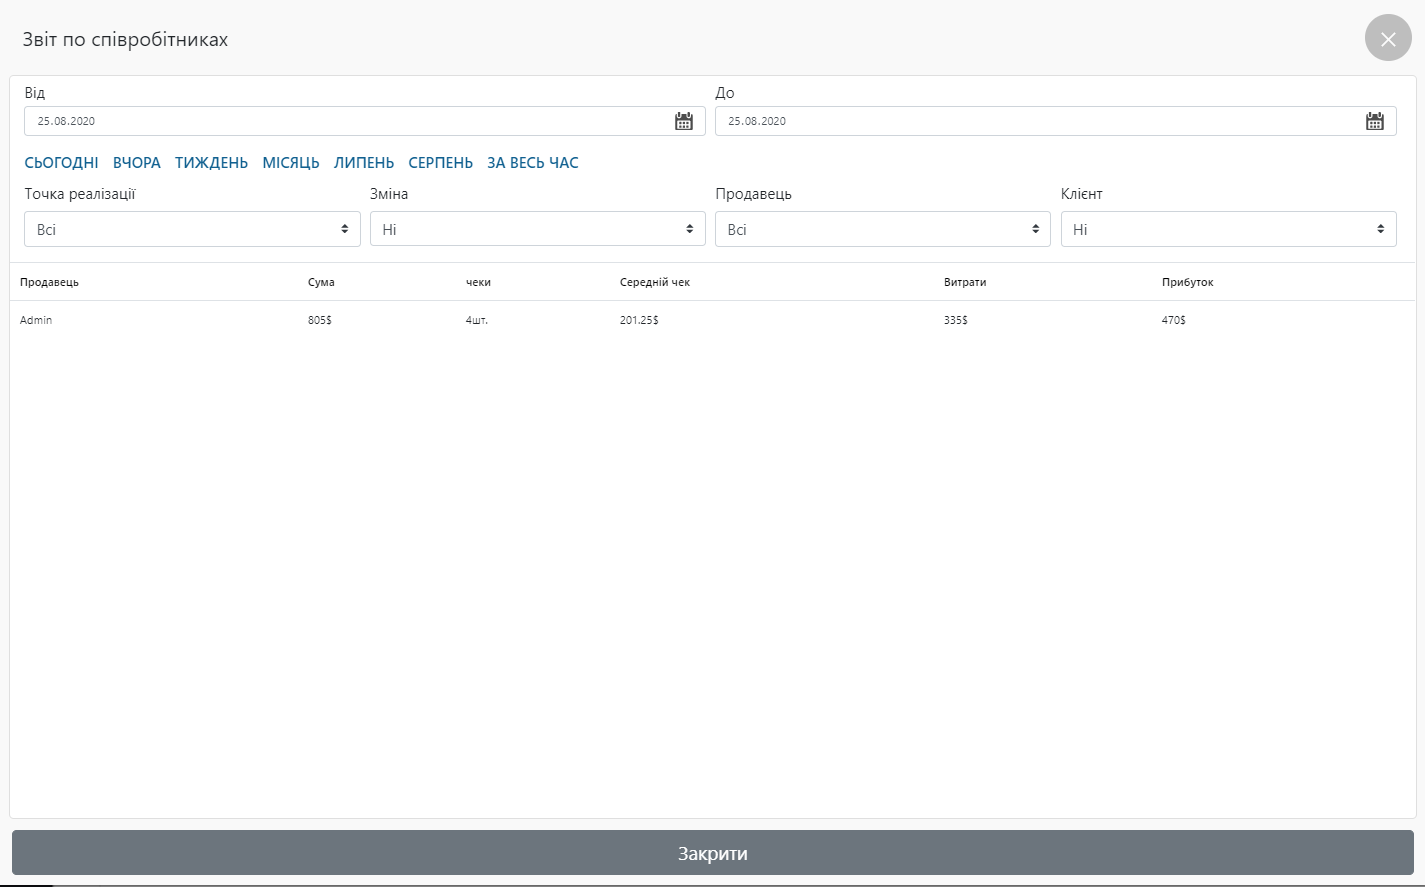Click the Прибуток column header
This screenshot has width=1425, height=887.
point(1187,282)
